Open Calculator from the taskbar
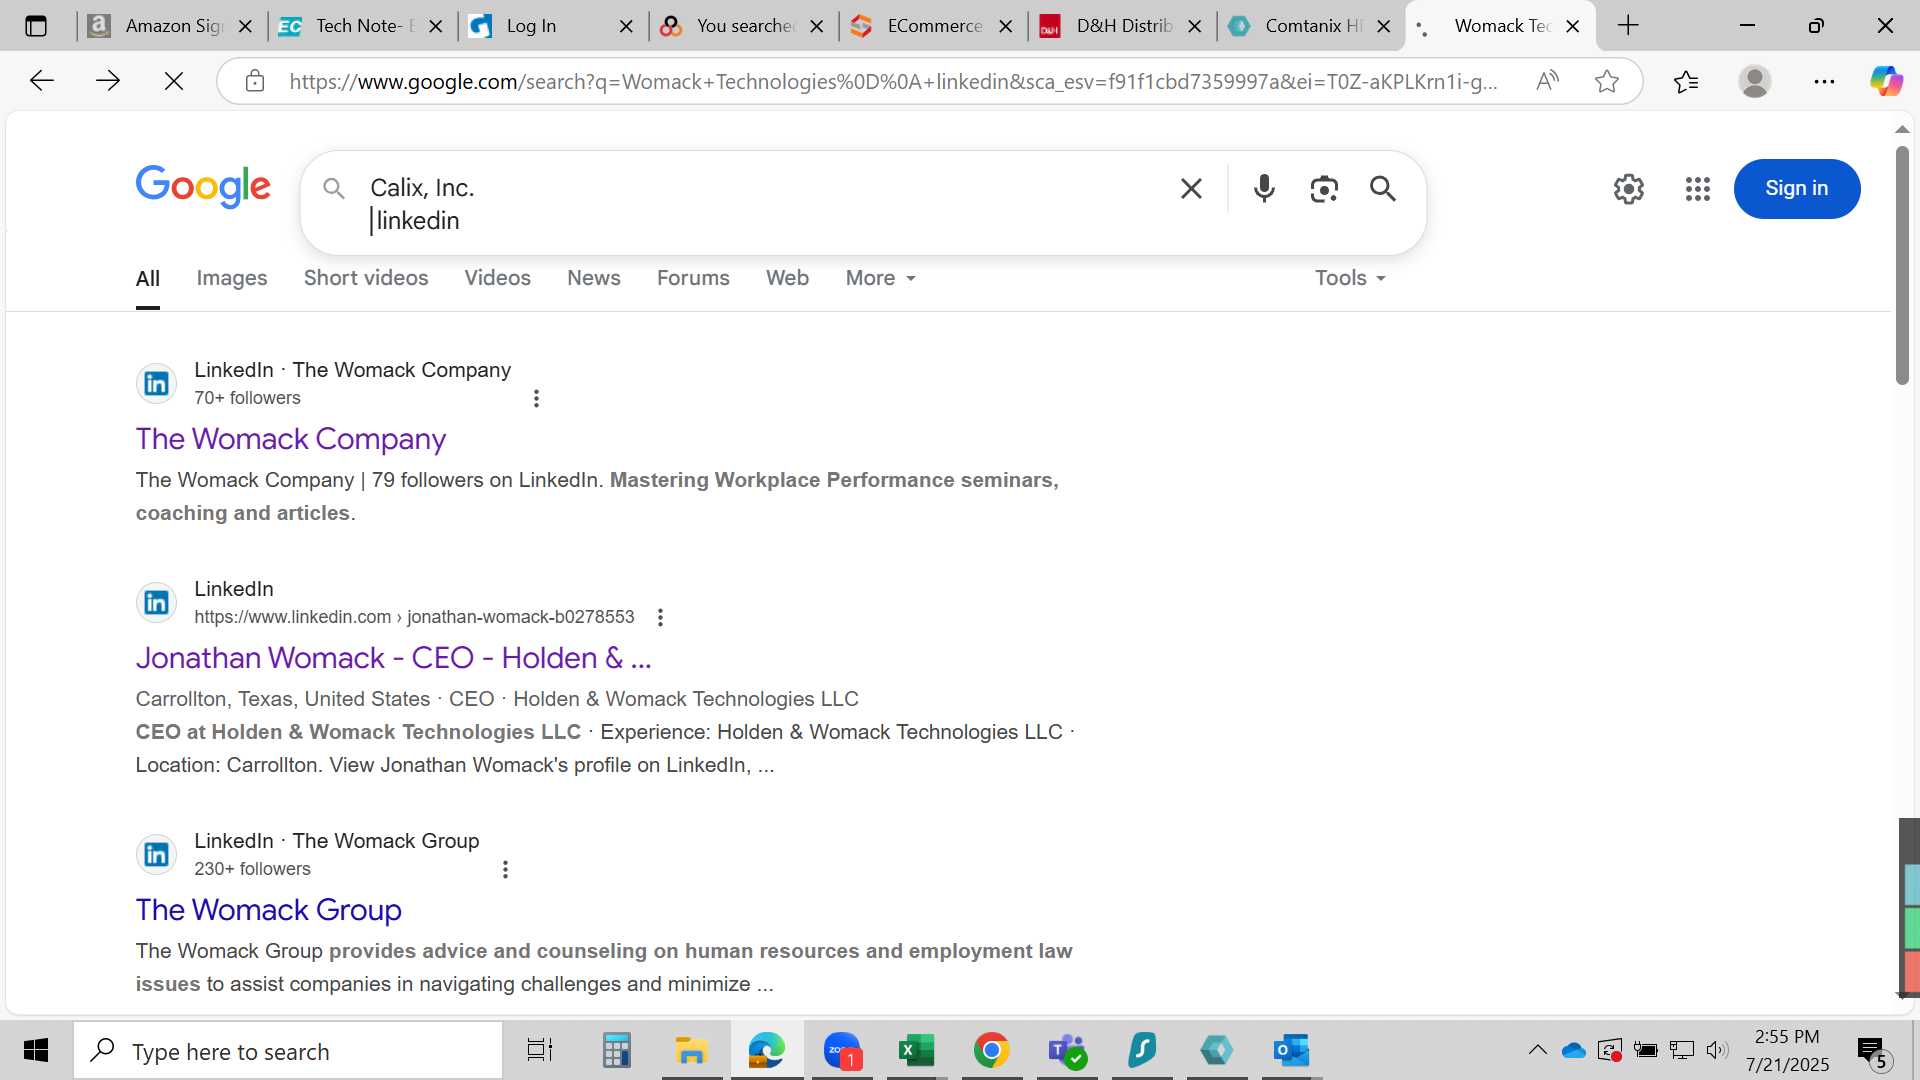 (616, 1051)
